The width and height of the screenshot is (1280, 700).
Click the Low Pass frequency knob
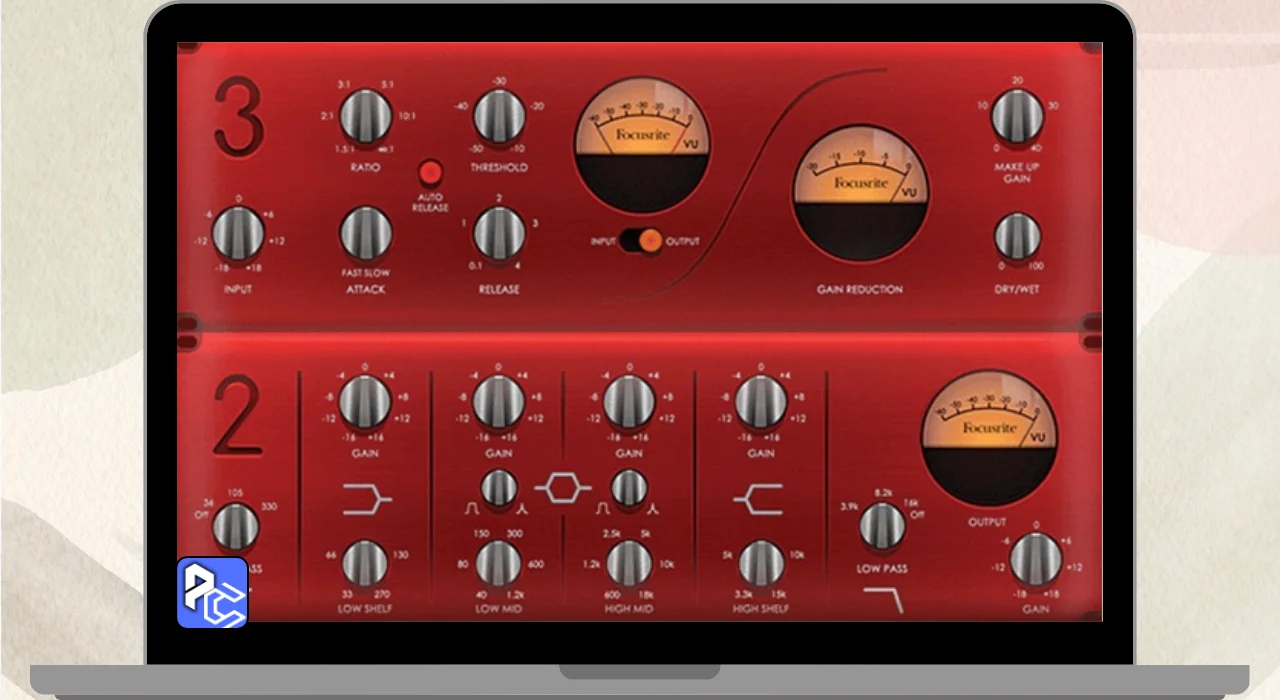coord(882,527)
